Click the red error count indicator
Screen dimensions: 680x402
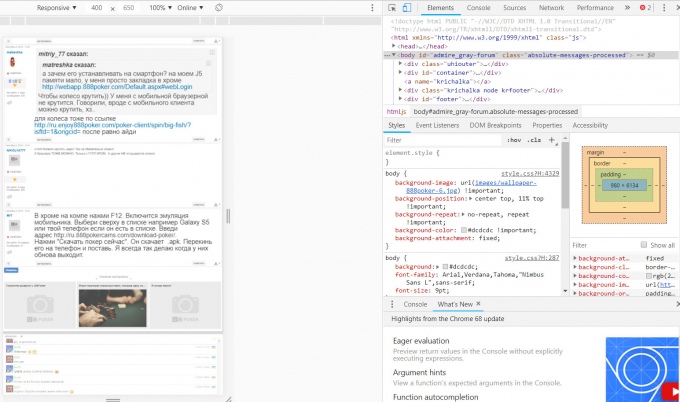tap(645, 8)
